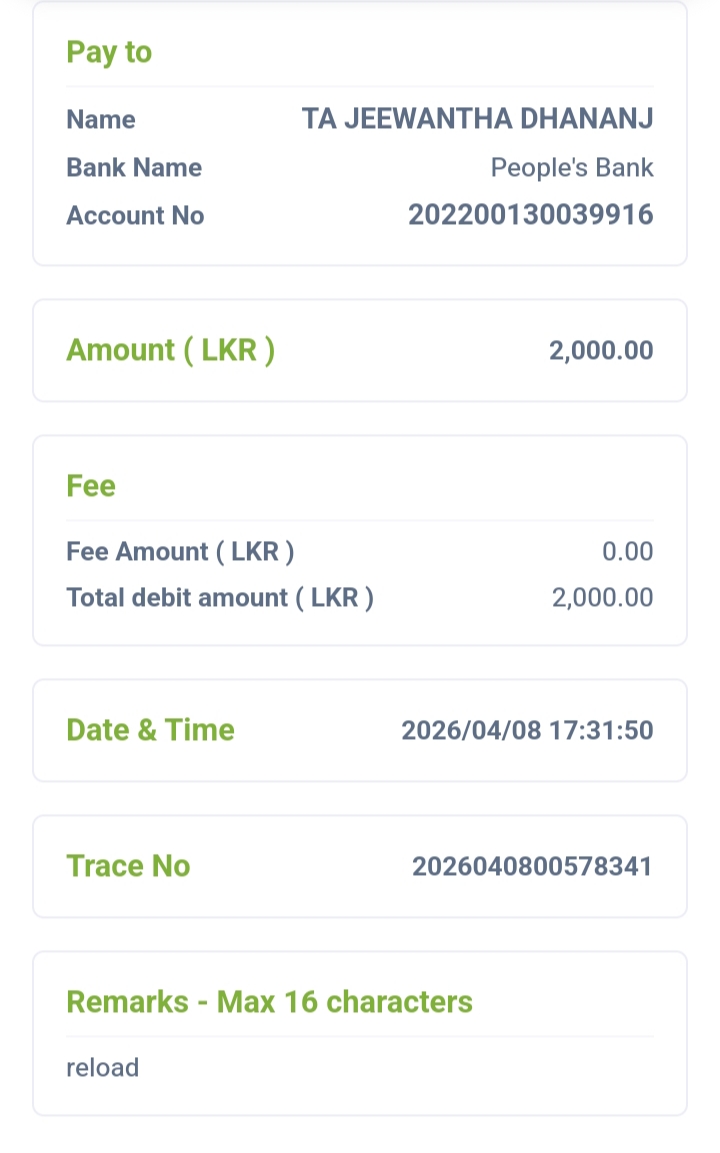This screenshot has height=1153, width=720.
Task: Click the "Date & Time" heading
Action: (150, 730)
